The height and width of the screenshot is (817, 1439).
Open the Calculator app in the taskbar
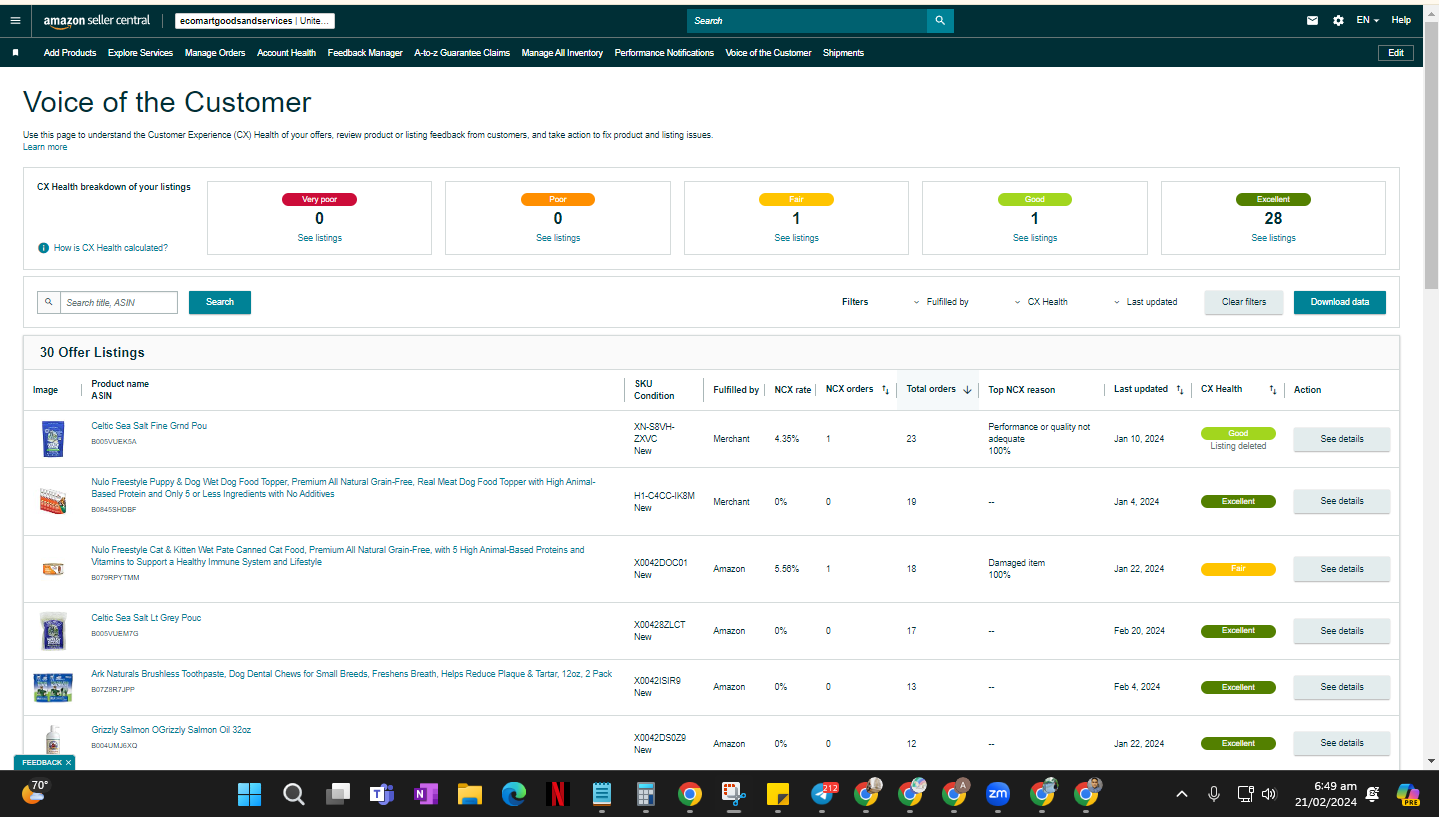646,794
